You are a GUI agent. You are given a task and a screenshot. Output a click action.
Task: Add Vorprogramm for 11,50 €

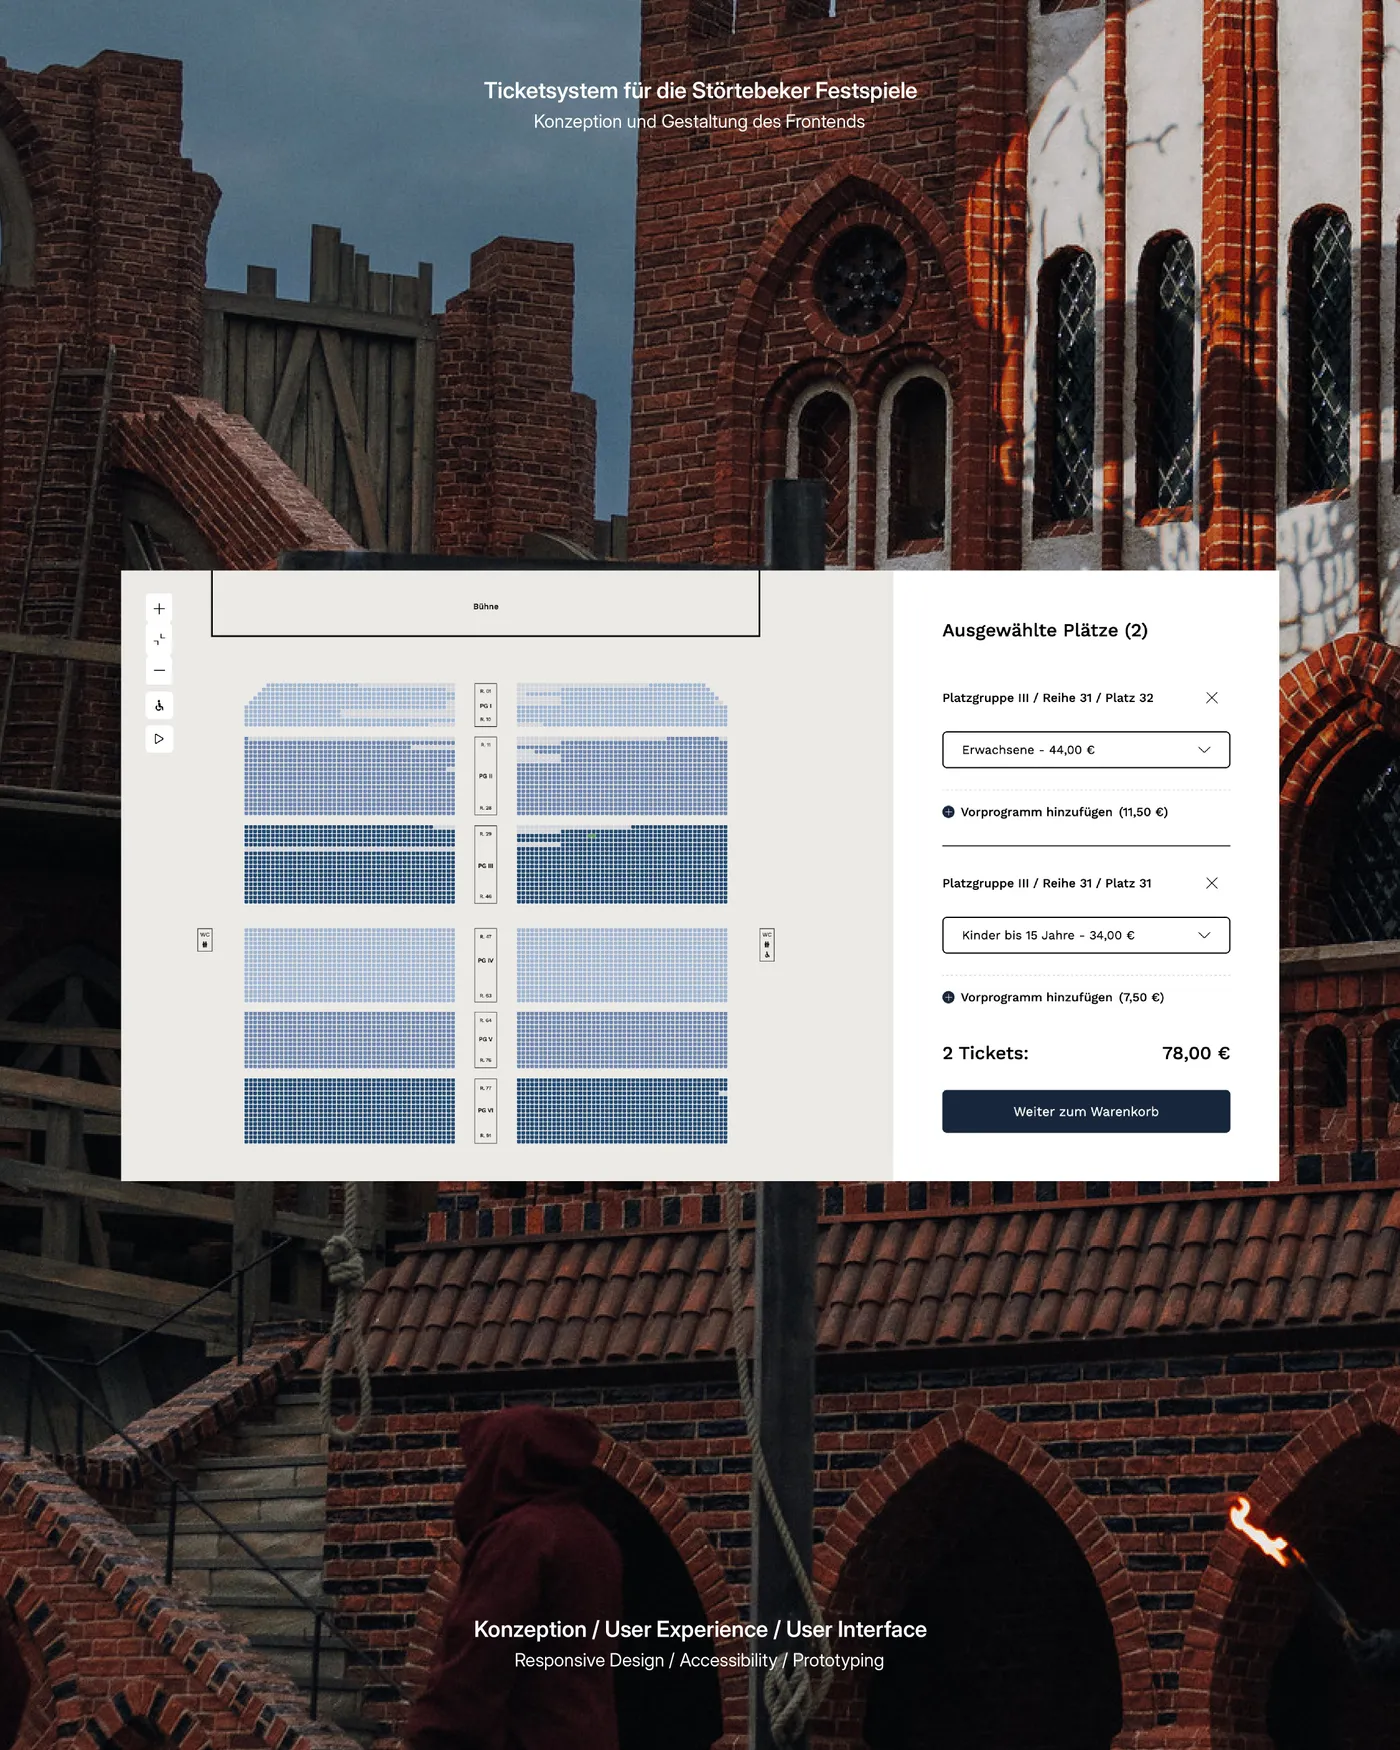pos(1055,812)
